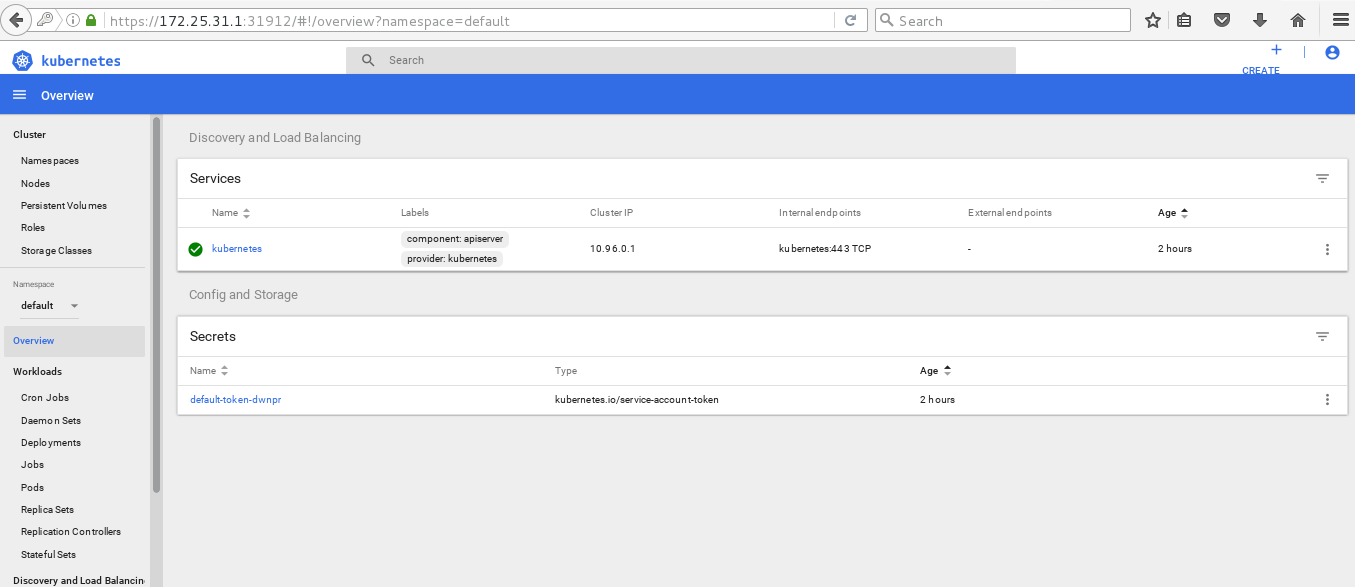Go to the browser home icon
1355x587 pixels.
point(1298,20)
